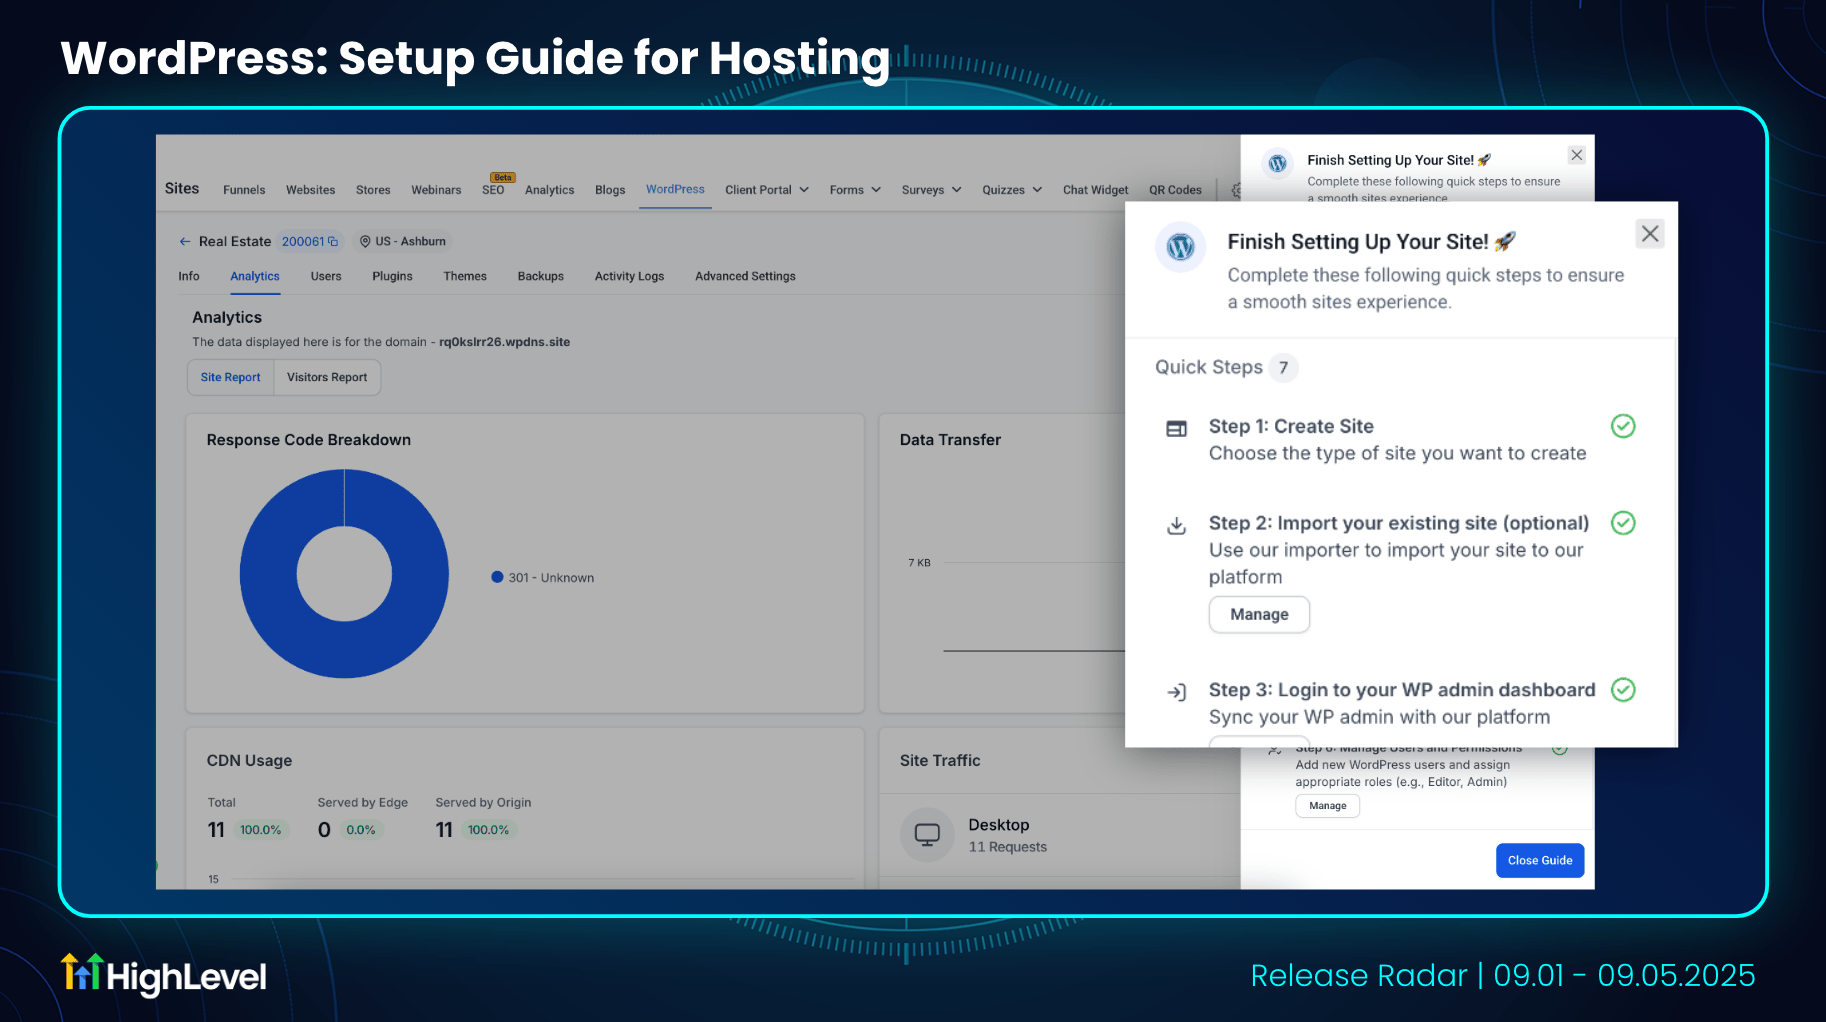Screen dimensions: 1826x1022
Task: Click the small Manage button above Close Guide
Action: [1328, 806]
